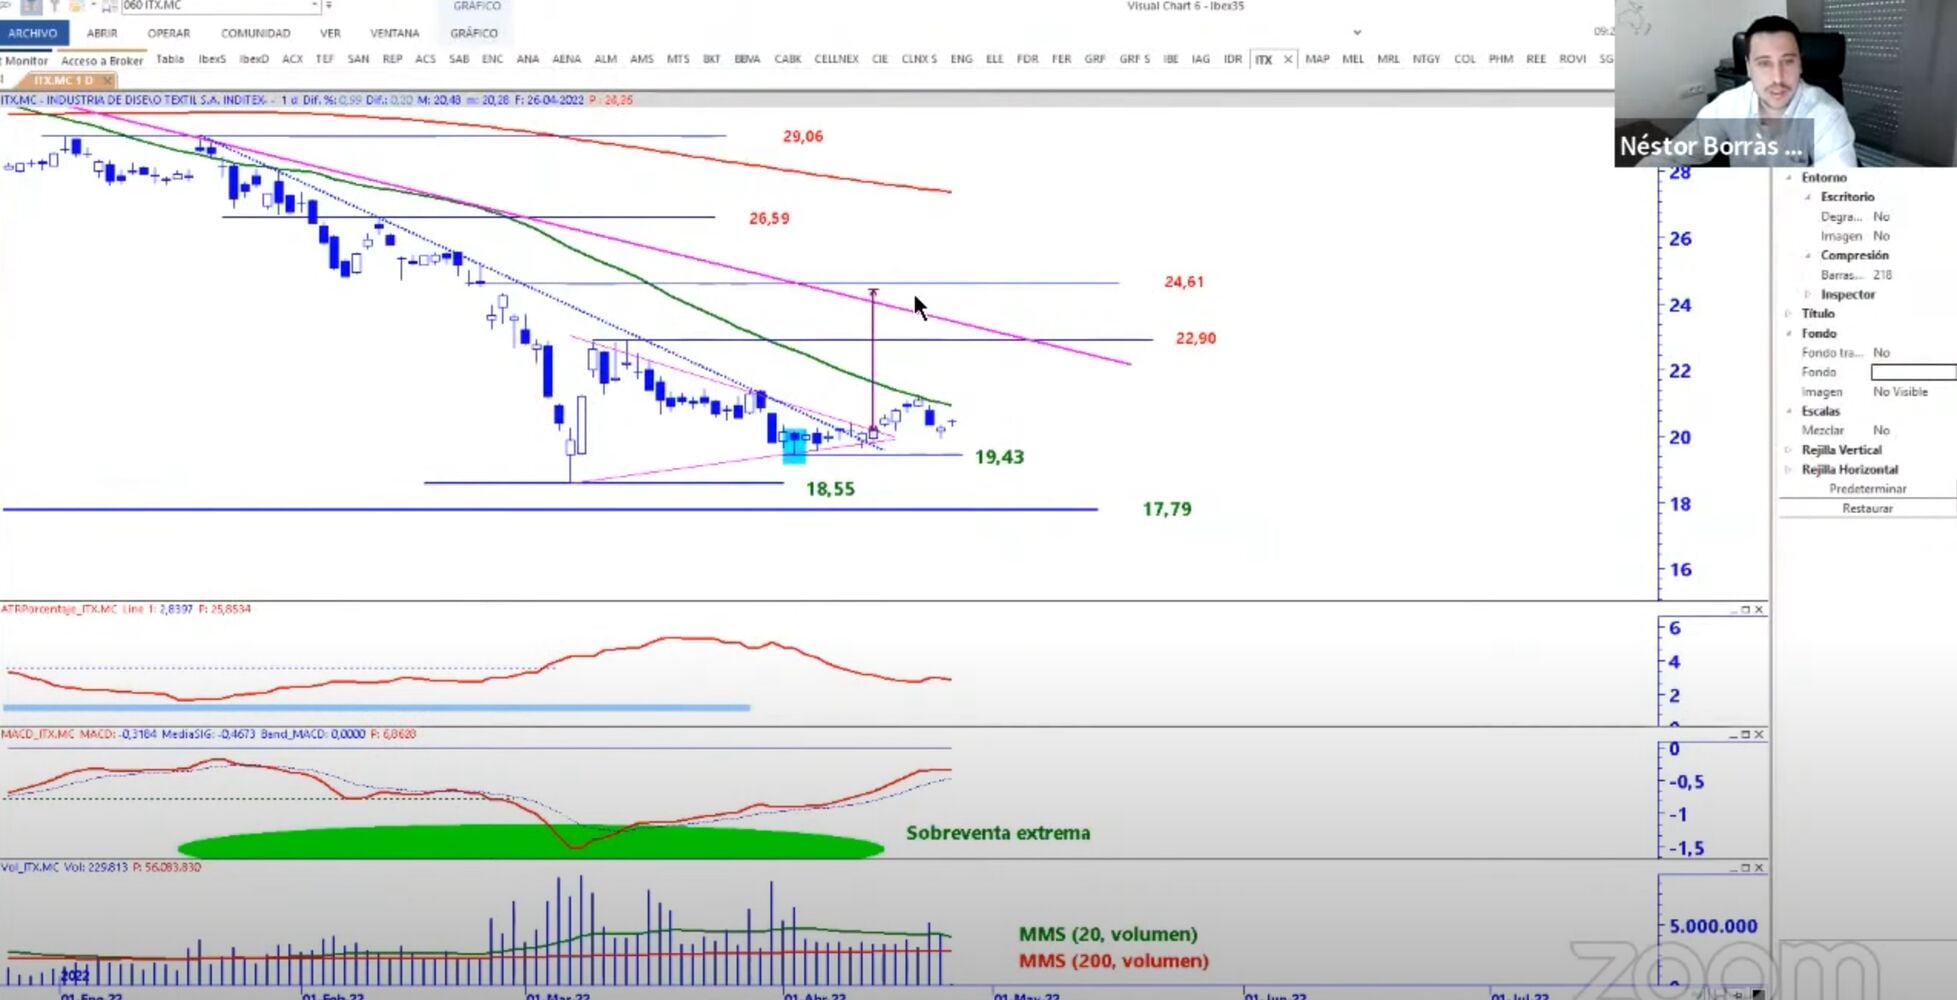The width and height of the screenshot is (1957, 1000).
Task: Open the VENTANA ribbon tab
Action: [395, 33]
